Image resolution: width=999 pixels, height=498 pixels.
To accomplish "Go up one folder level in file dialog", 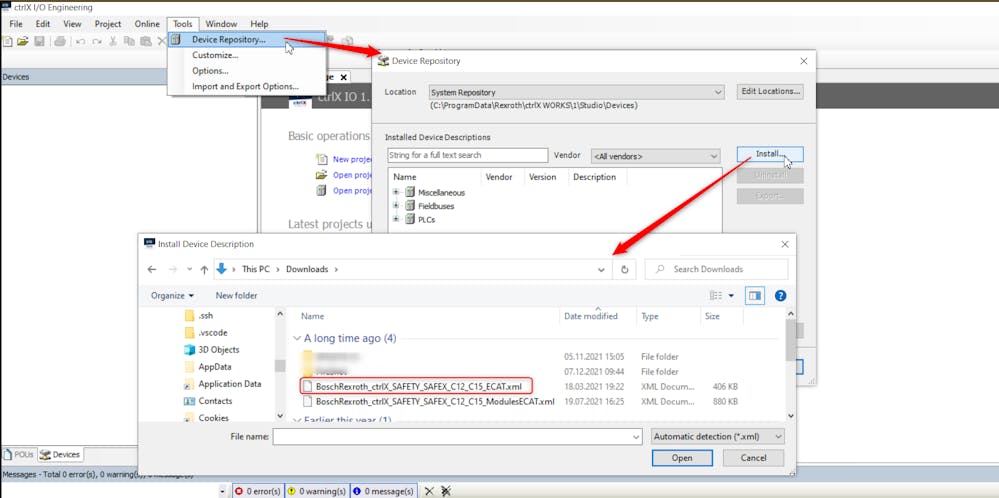I will (x=204, y=269).
